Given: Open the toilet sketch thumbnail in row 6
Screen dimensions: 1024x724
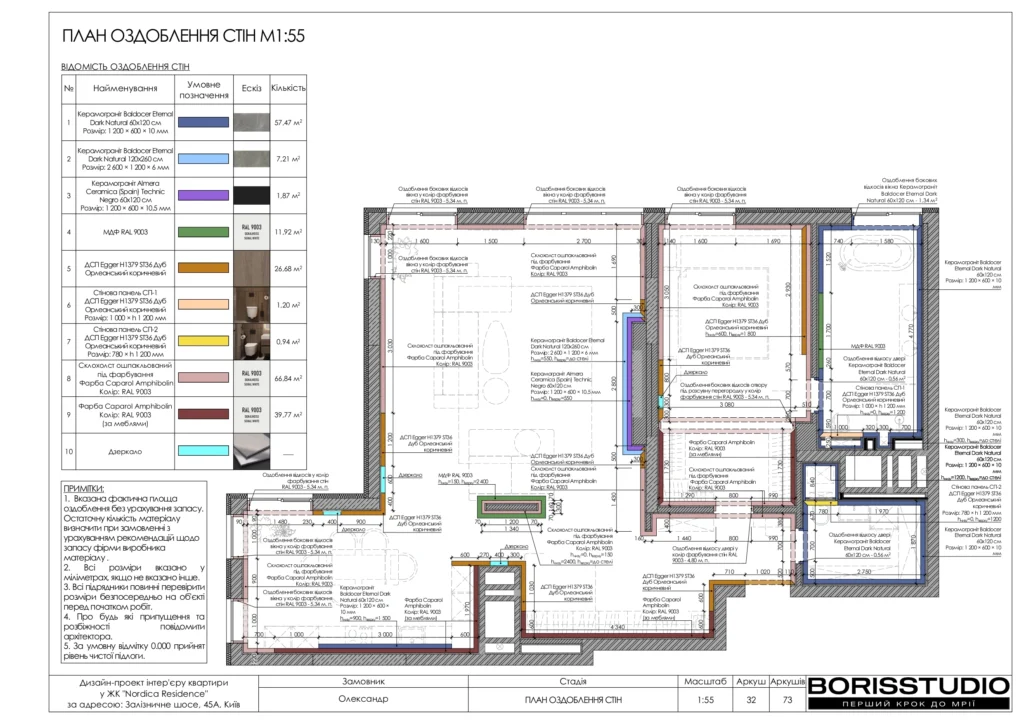Looking at the screenshot, I should point(251,305).
